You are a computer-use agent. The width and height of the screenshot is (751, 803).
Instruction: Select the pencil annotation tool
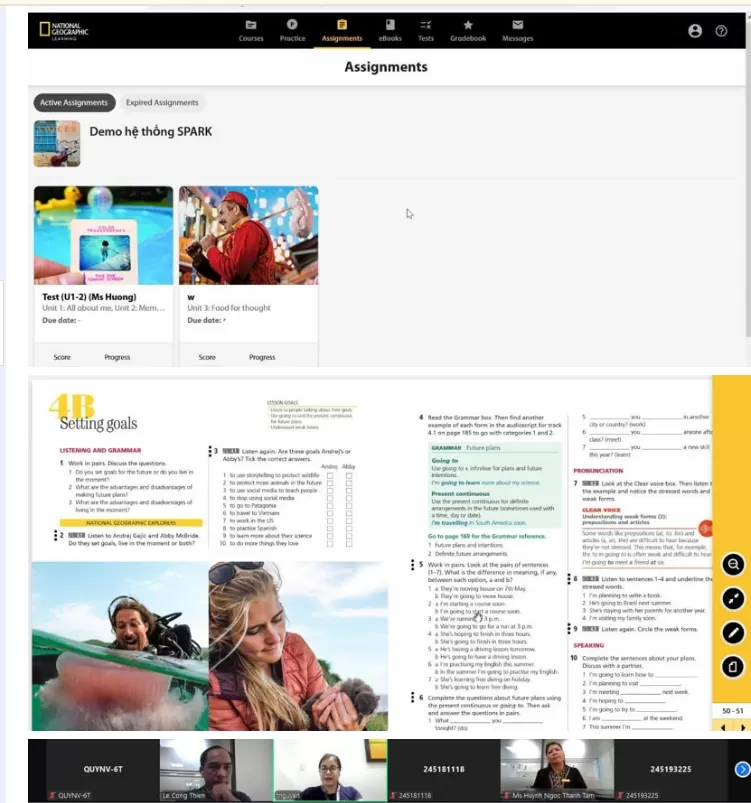point(734,633)
